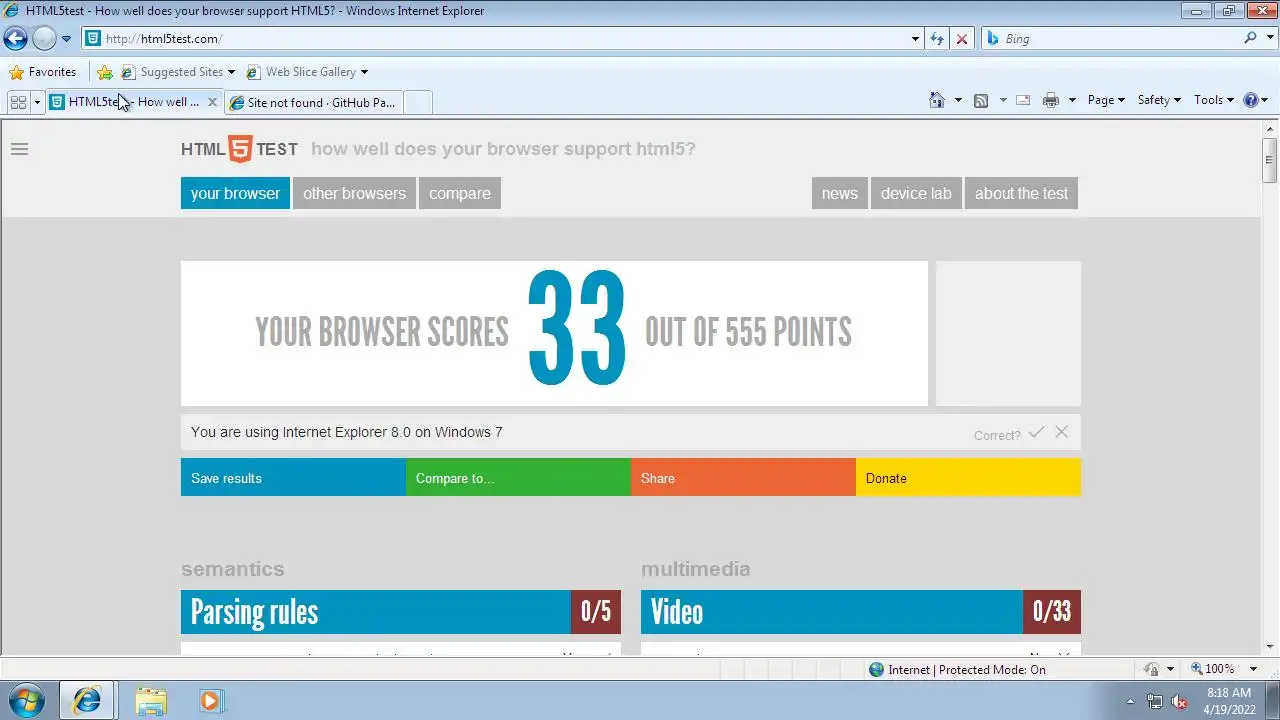Click the Print icon
Viewport: 1280px width, 720px height.
point(1051,100)
